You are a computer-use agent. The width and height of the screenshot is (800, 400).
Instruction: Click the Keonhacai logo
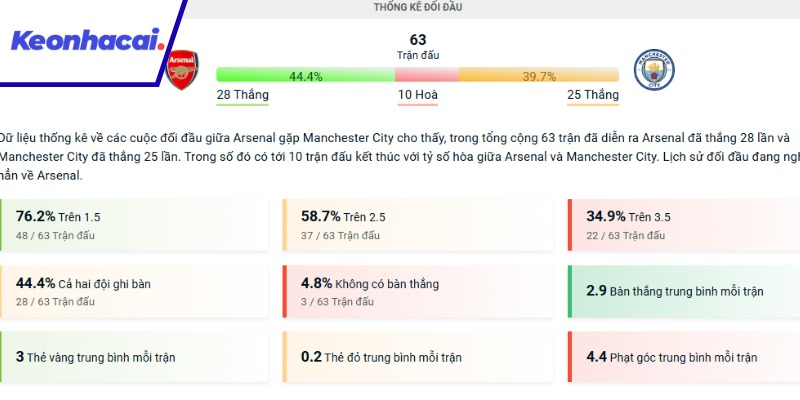coord(86,41)
